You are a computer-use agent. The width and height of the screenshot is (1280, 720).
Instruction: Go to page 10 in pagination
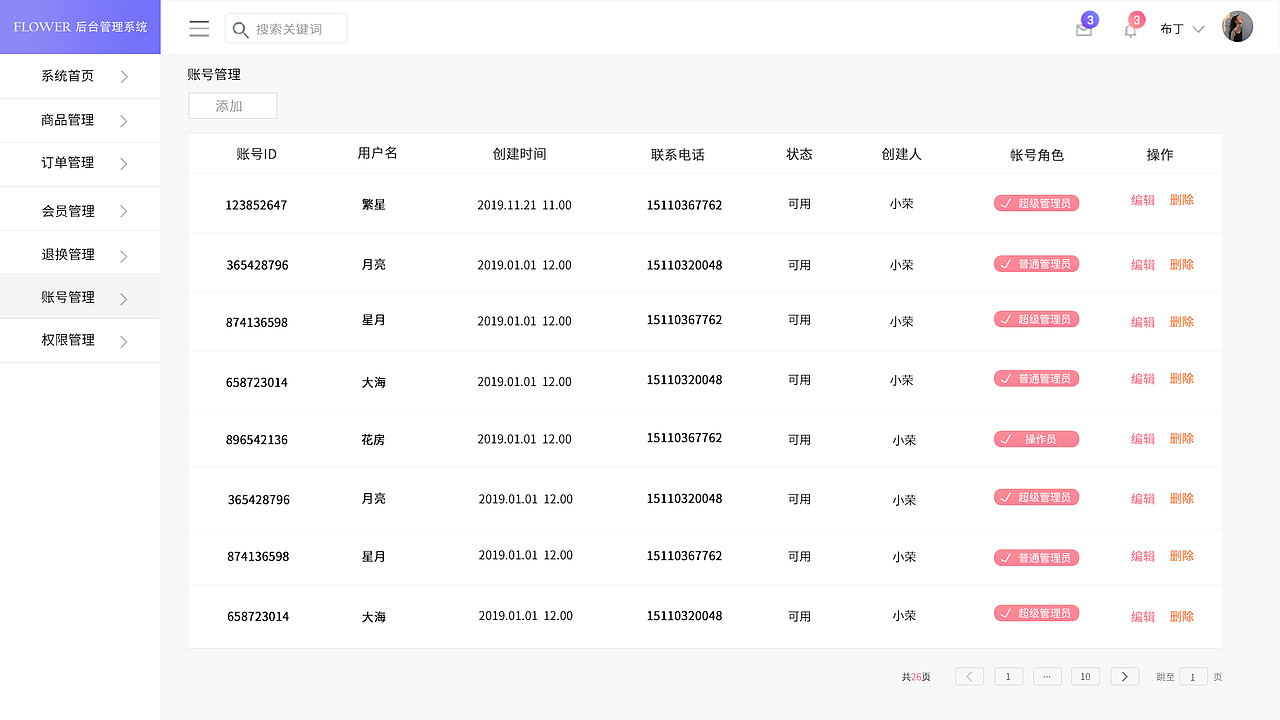1085,677
